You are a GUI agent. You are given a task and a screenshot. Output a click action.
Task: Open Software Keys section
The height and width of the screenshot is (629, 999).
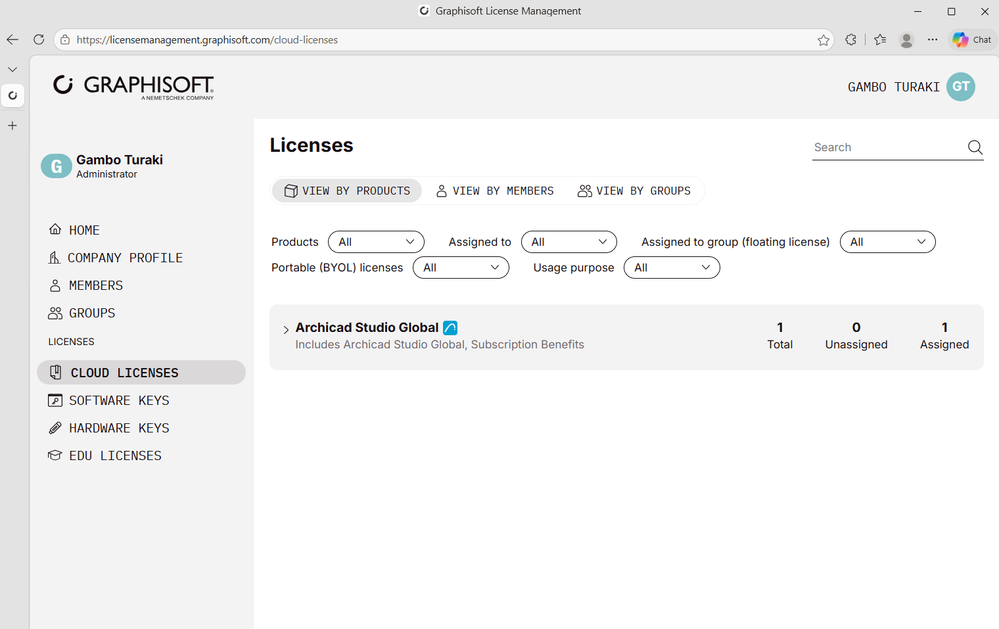[x=109, y=400]
